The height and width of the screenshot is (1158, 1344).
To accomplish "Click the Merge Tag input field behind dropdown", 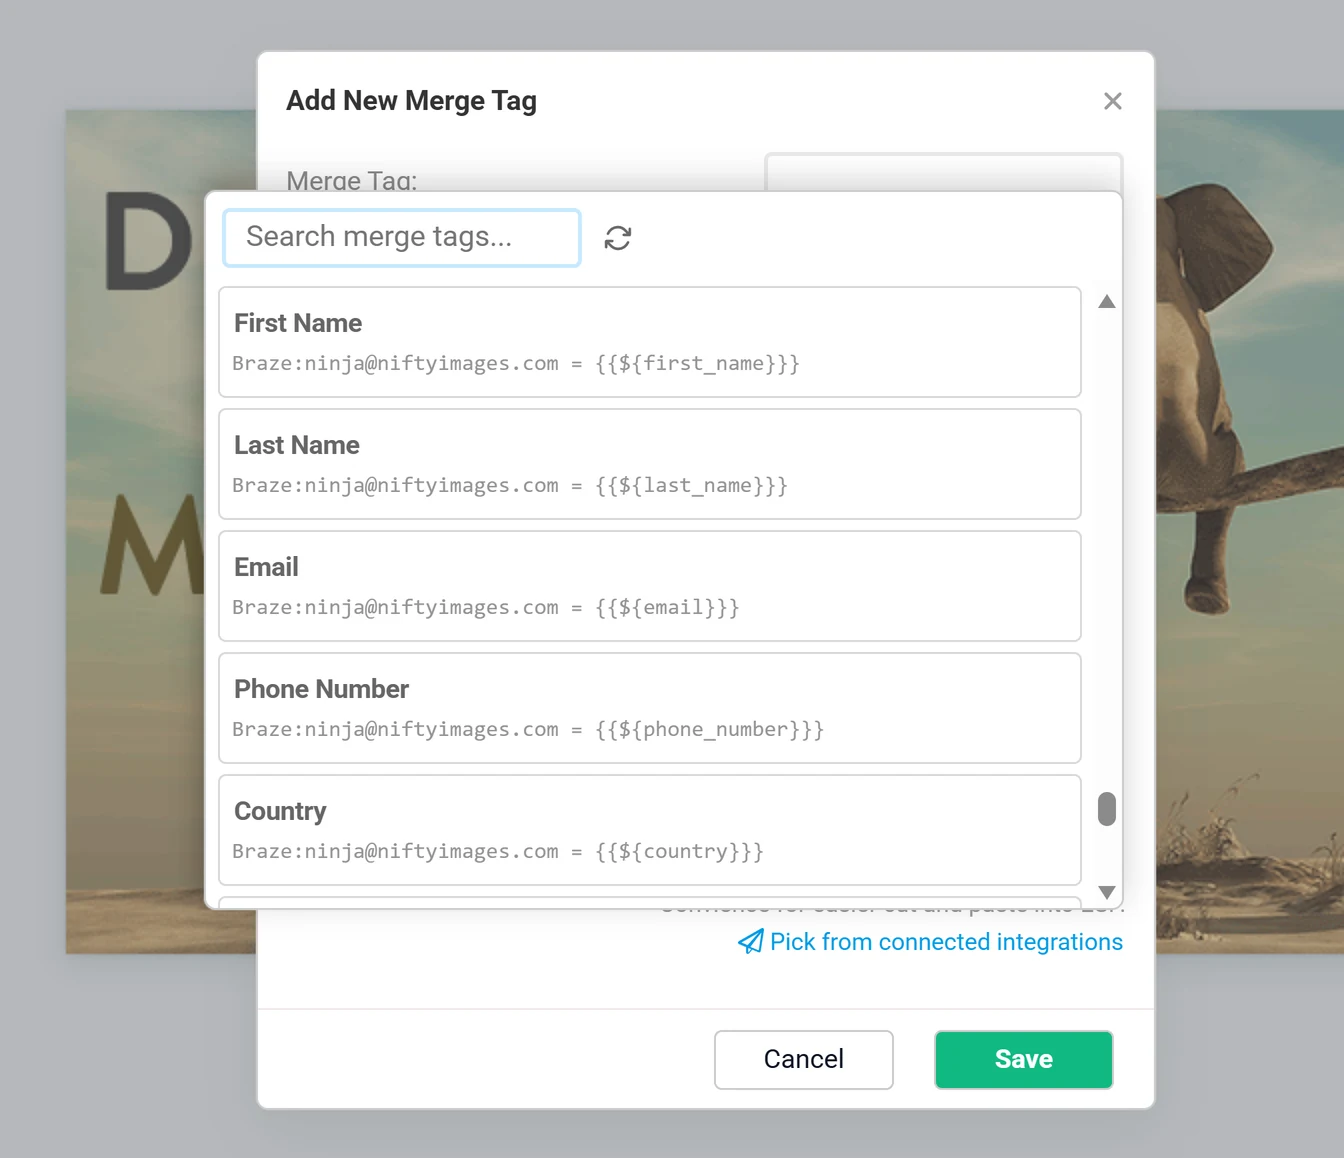I will pos(943,171).
